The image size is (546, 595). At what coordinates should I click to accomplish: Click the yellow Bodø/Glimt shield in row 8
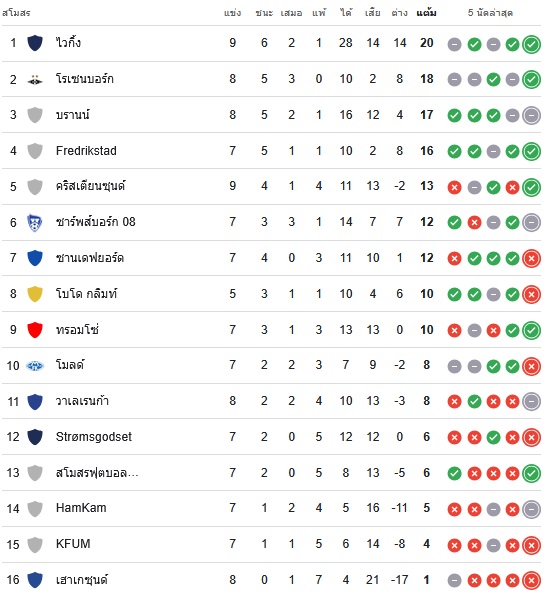pyautogui.click(x=35, y=294)
